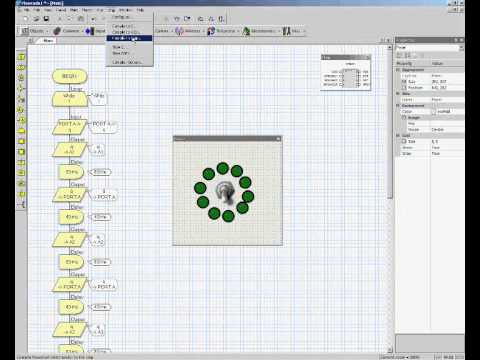Viewport: 480px width, 360px height.
Task: Click the Open file toolbar icon
Action: click(x=36, y=19)
